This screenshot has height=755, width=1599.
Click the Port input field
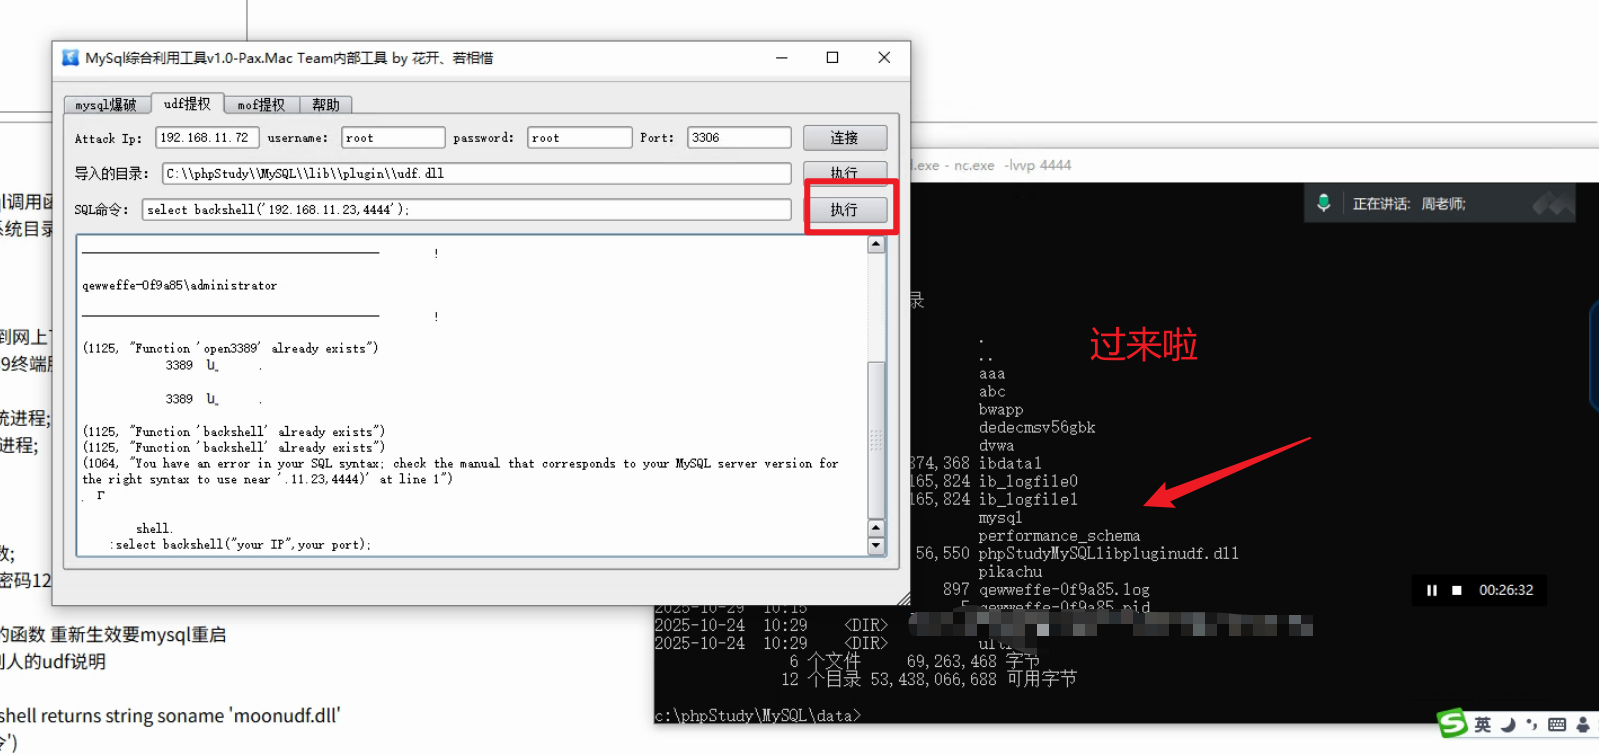739,138
